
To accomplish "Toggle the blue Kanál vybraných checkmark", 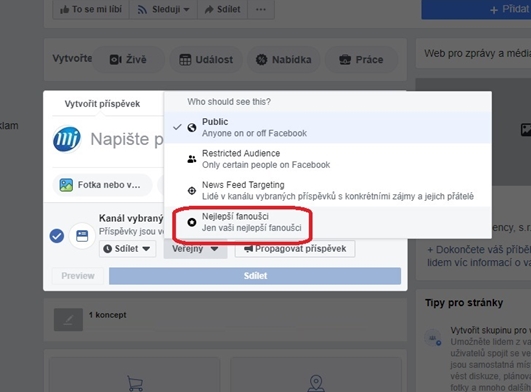I will (57, 236).
